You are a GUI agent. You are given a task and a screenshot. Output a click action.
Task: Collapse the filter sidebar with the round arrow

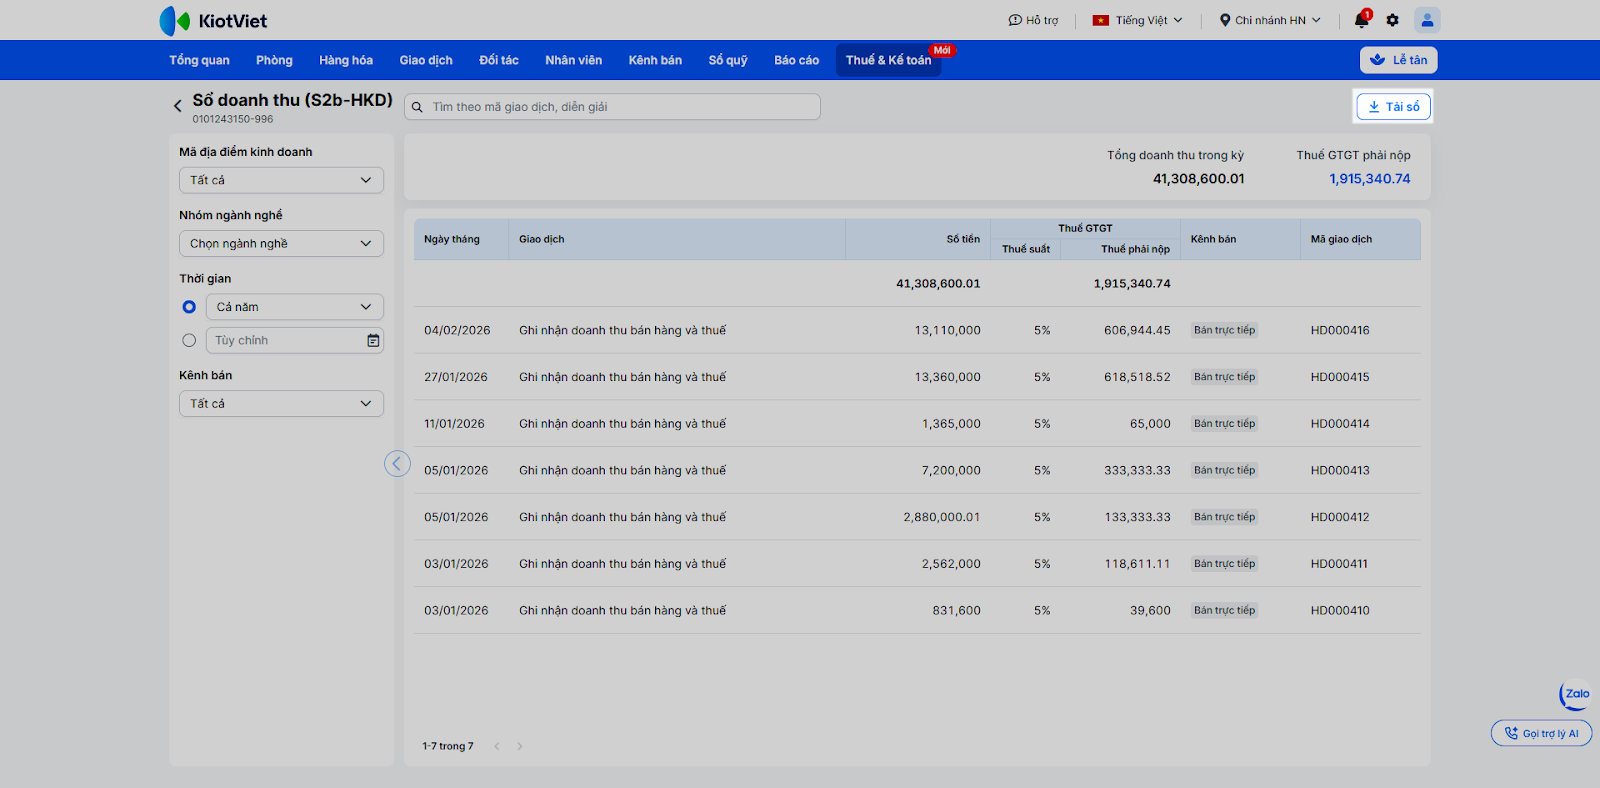[397, 463]
